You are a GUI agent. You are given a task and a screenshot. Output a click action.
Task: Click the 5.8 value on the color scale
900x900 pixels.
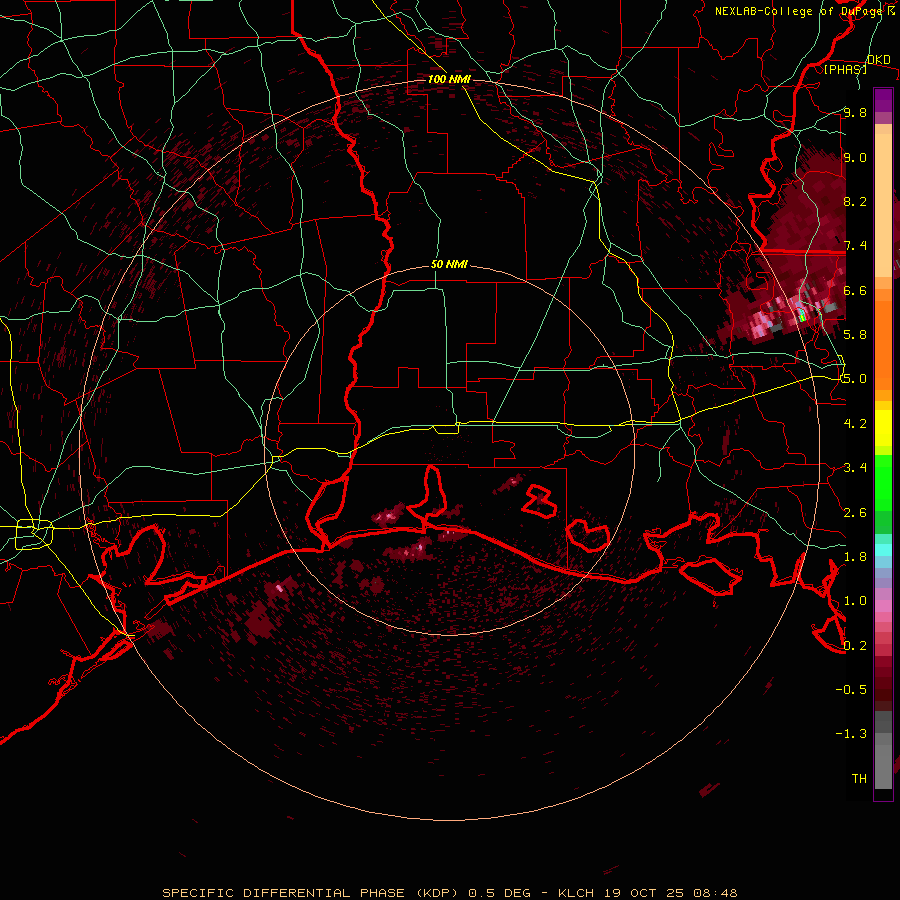tap(855, 335)
